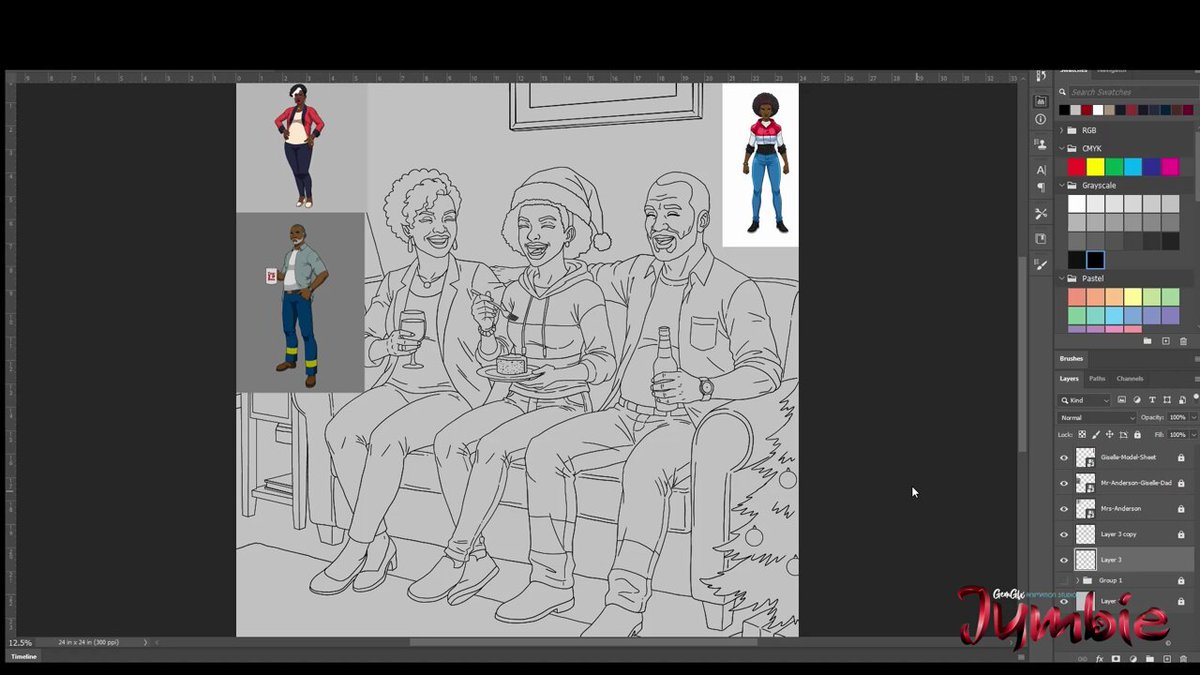Switch to the Paths tab
The height and width of the screenshot is (675, 1200).
[1097, 379]
